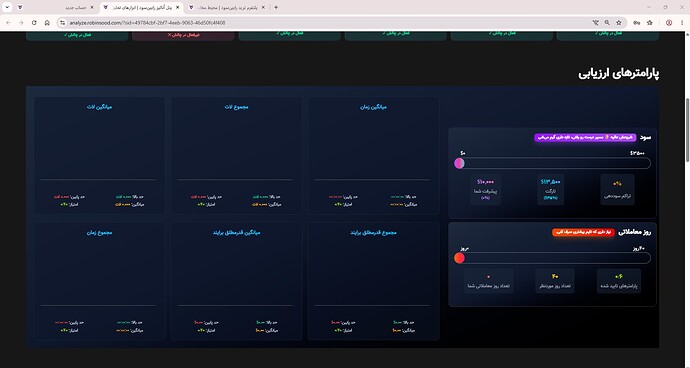
Task: Open the password manager key icon
Action: tap(636, 22)
